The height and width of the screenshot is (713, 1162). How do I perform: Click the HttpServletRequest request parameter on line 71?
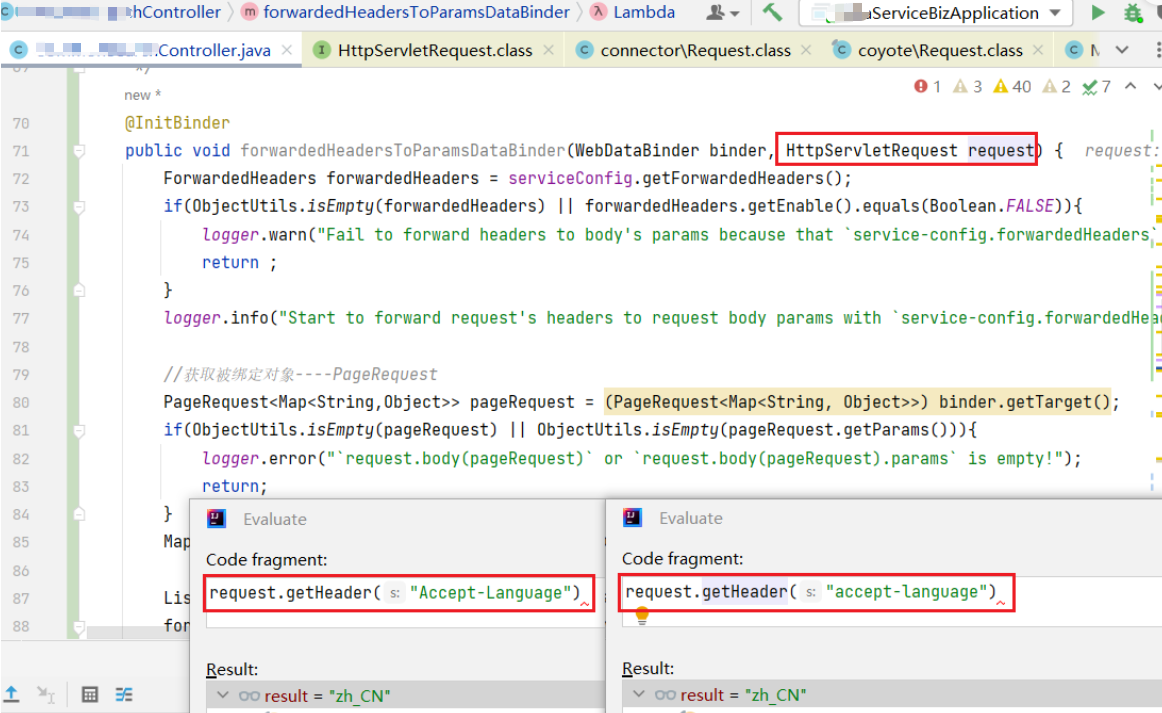(x=909, y=150)
